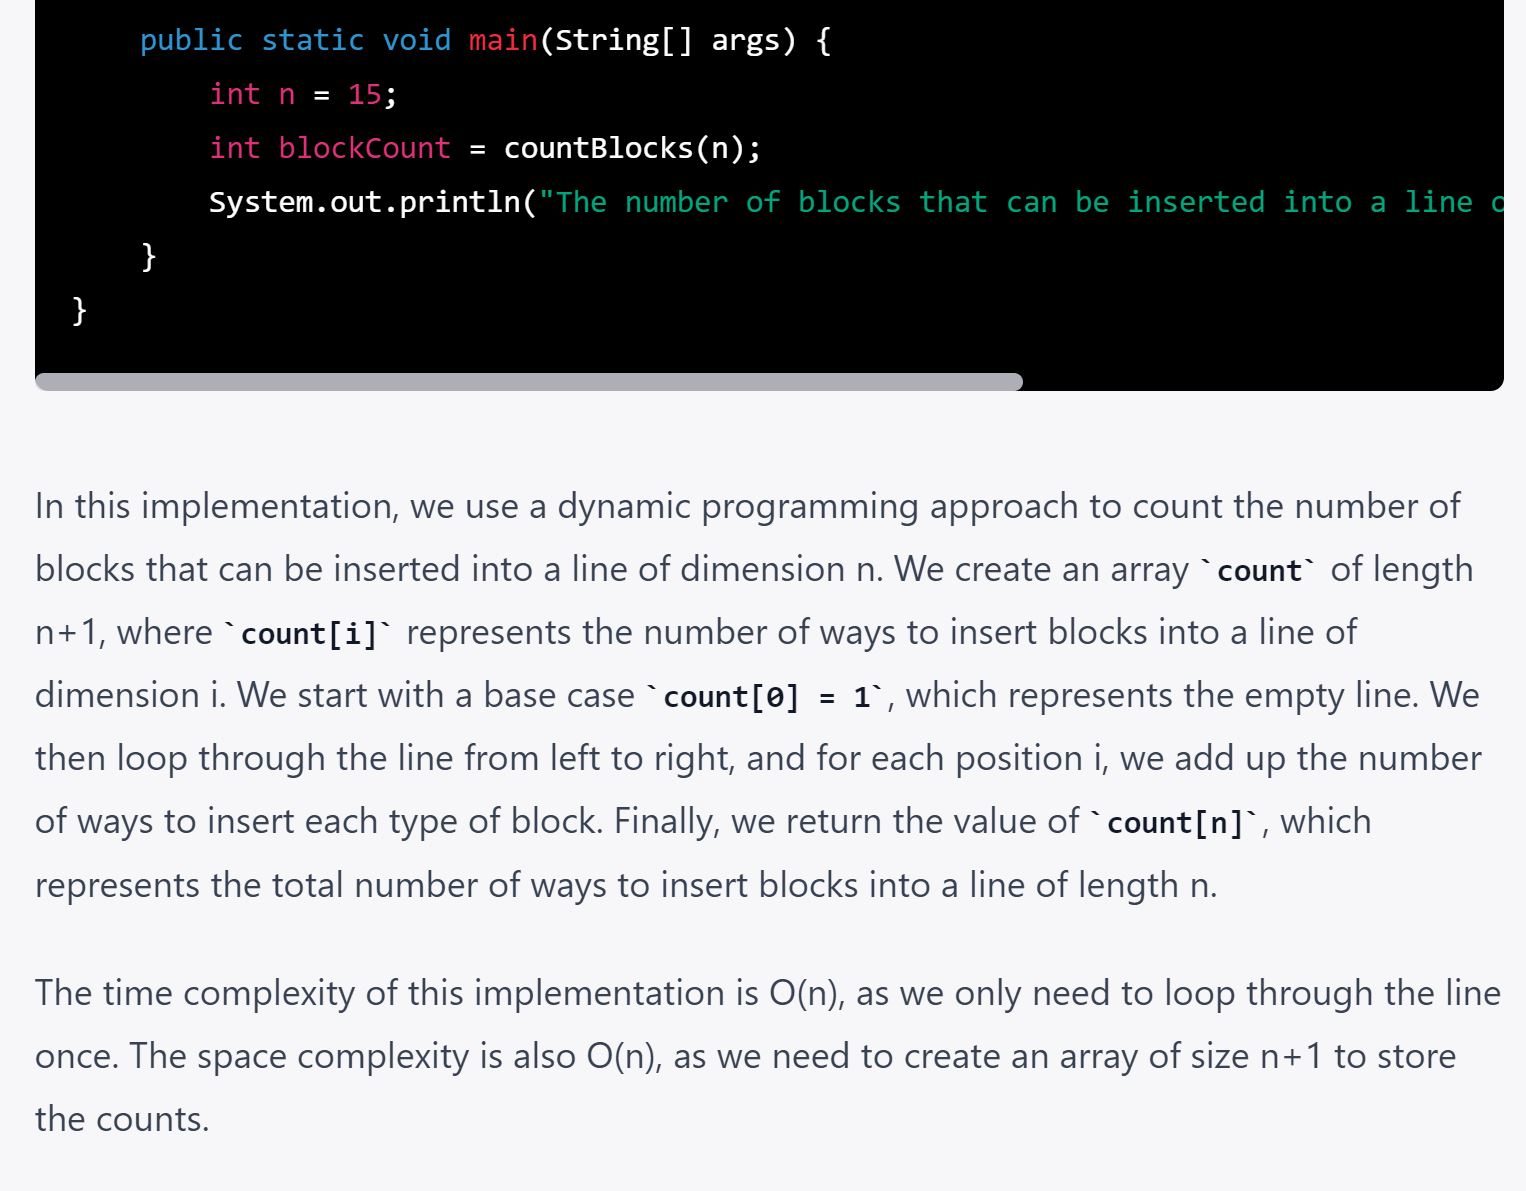Screen dimensions: 1526x1191
Task: Click the inline code 'count' in paragraph
Action: [x=1259, y=571]
